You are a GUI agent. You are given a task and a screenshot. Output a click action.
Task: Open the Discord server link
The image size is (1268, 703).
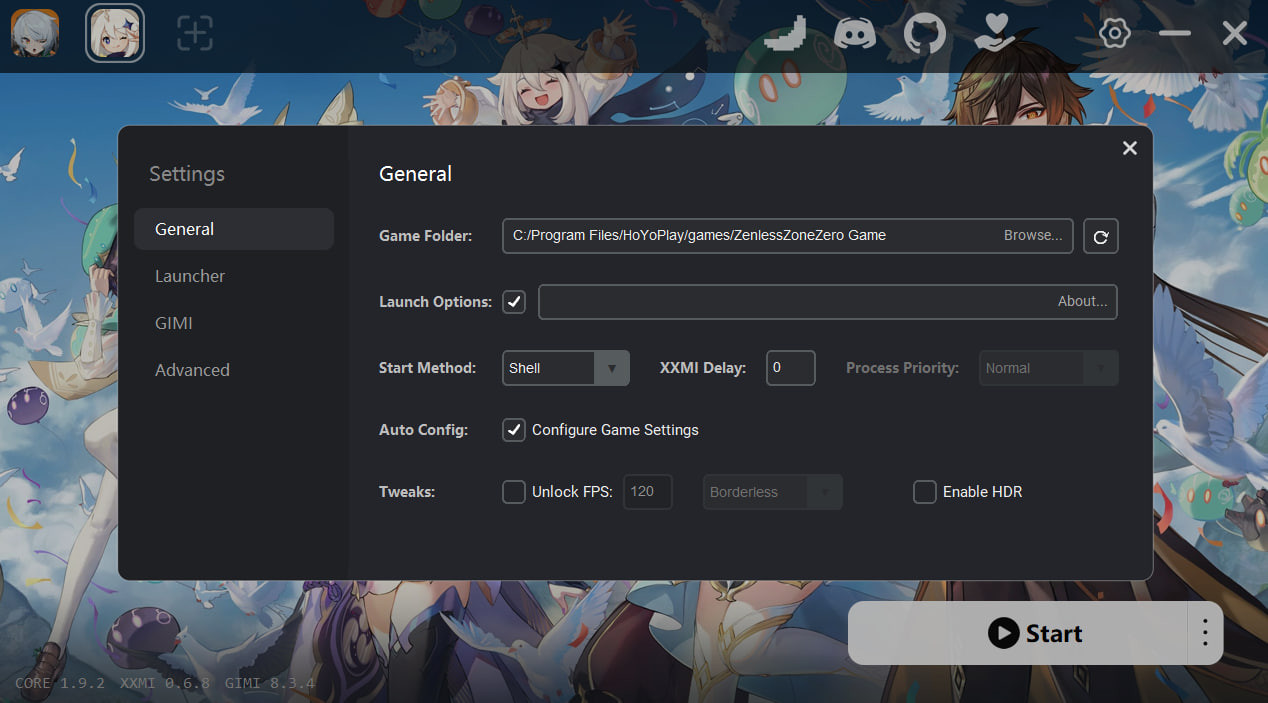click(855, 33)
